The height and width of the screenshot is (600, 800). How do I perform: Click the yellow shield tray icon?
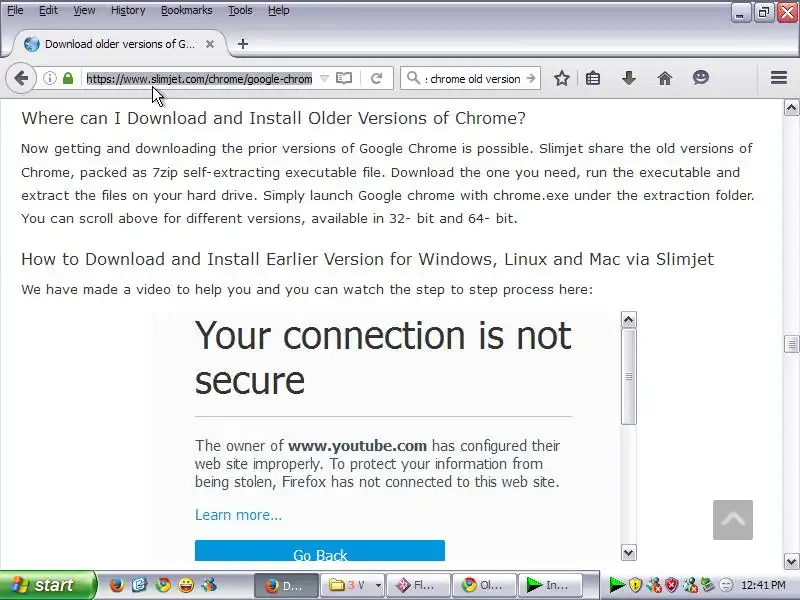point(635,585)
